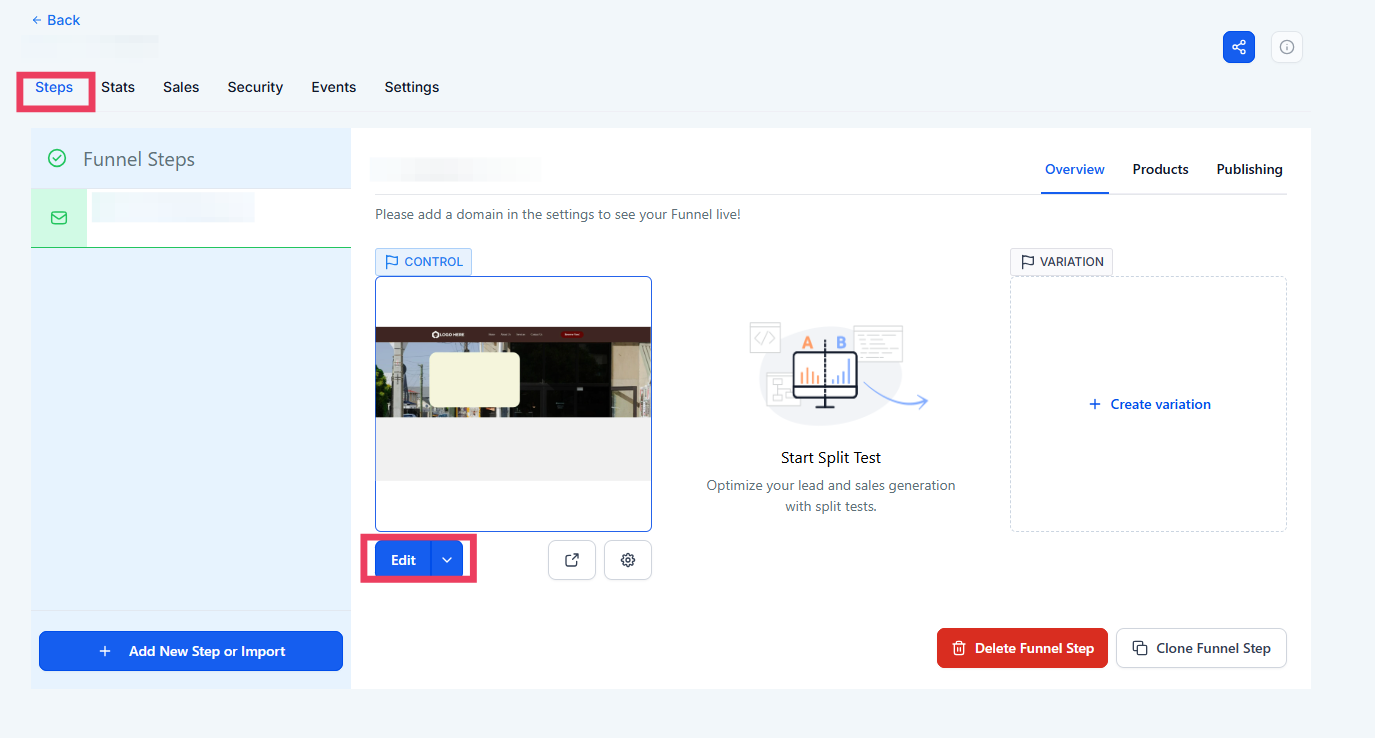Screen dimensions: 1375x738
Task: Select the Products tab
Action: [x=1160, y=169]
